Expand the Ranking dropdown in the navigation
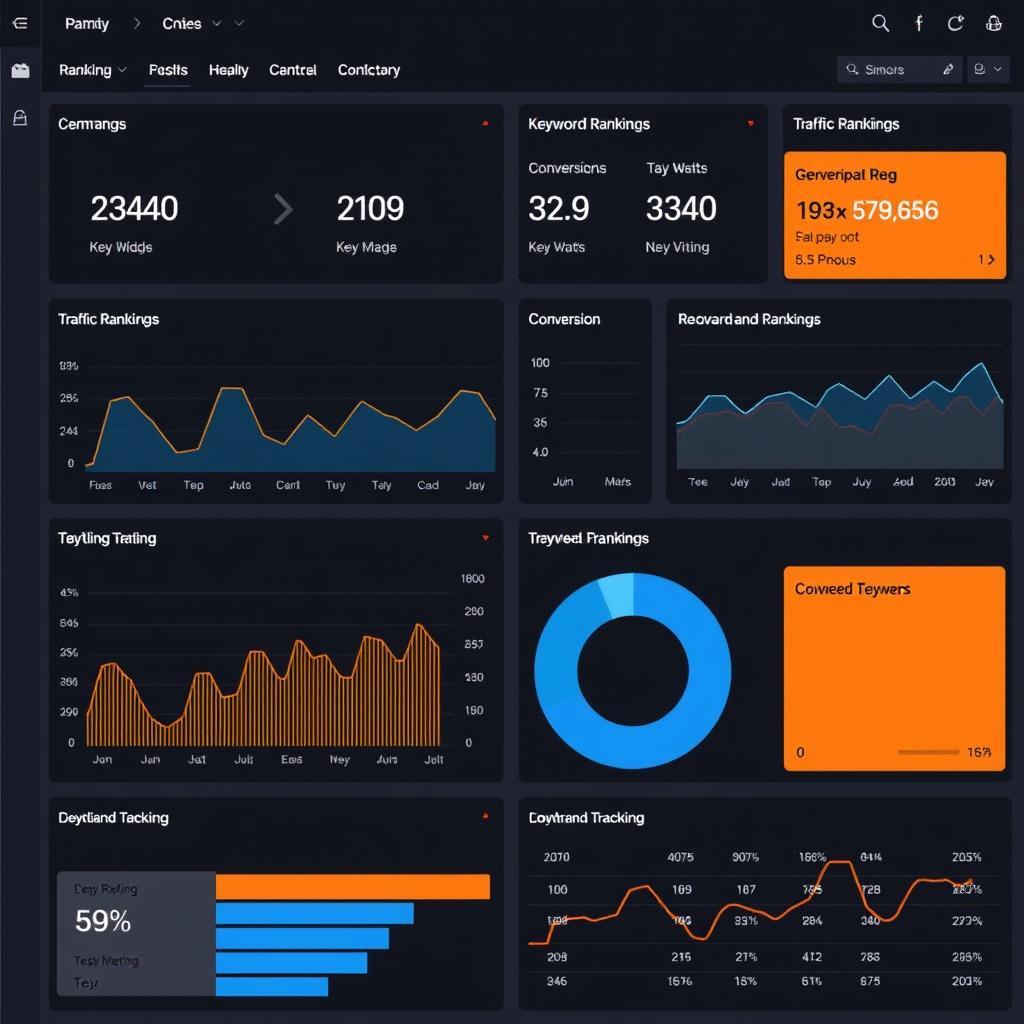 (92, 70)
